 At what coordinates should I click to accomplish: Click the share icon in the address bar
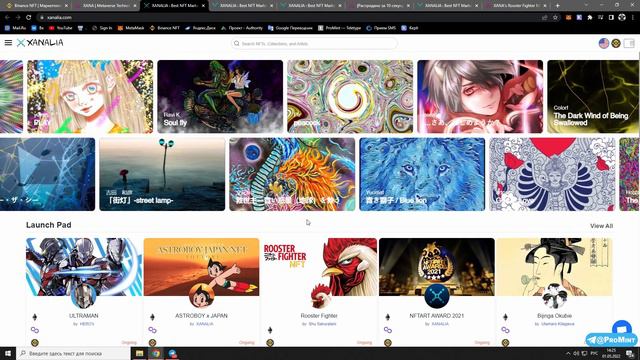(544, 18)
